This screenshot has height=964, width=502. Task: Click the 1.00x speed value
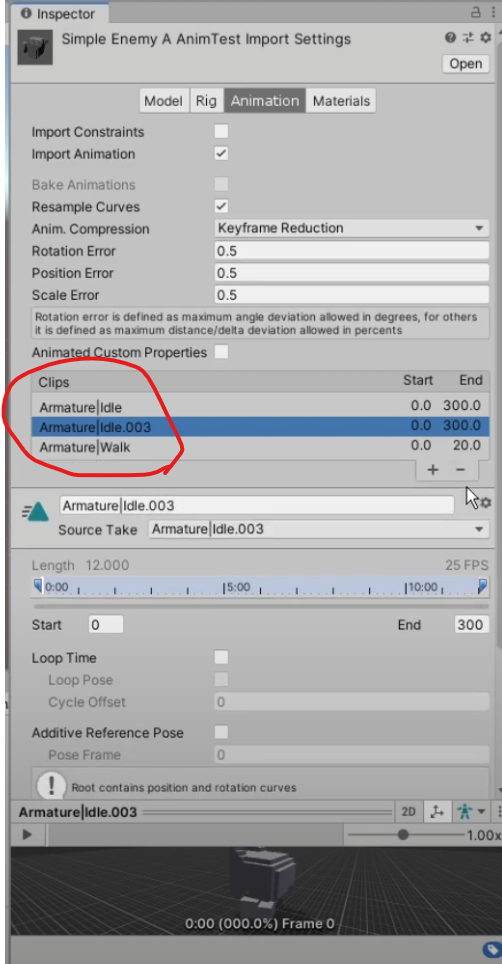484,835
